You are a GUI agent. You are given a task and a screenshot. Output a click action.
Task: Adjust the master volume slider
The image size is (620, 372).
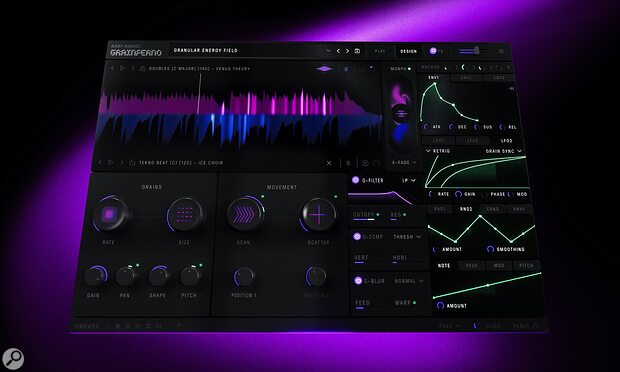click(x=473, y=51)
